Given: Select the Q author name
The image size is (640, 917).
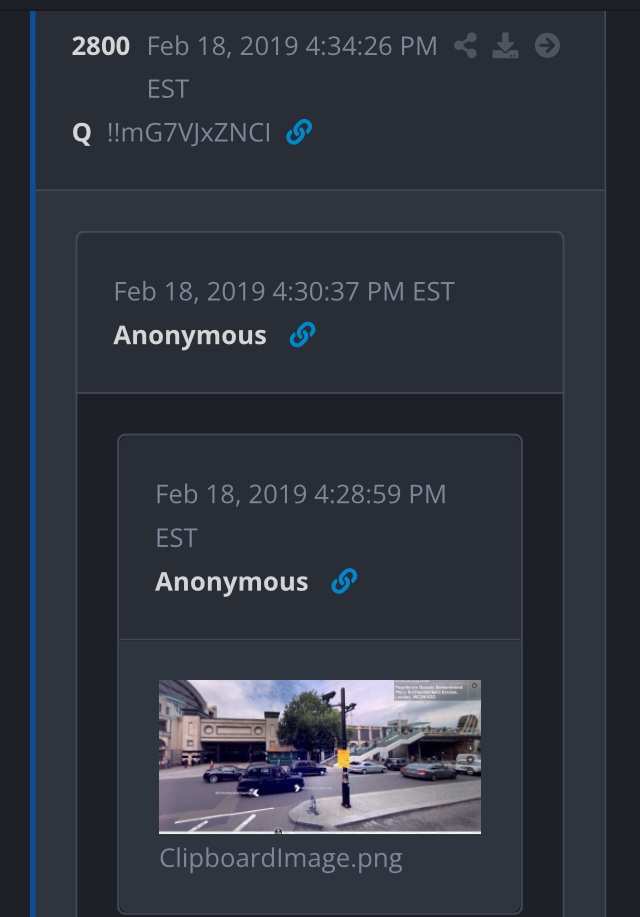Looking at the screenshot, I should click(x=81, y=133).
